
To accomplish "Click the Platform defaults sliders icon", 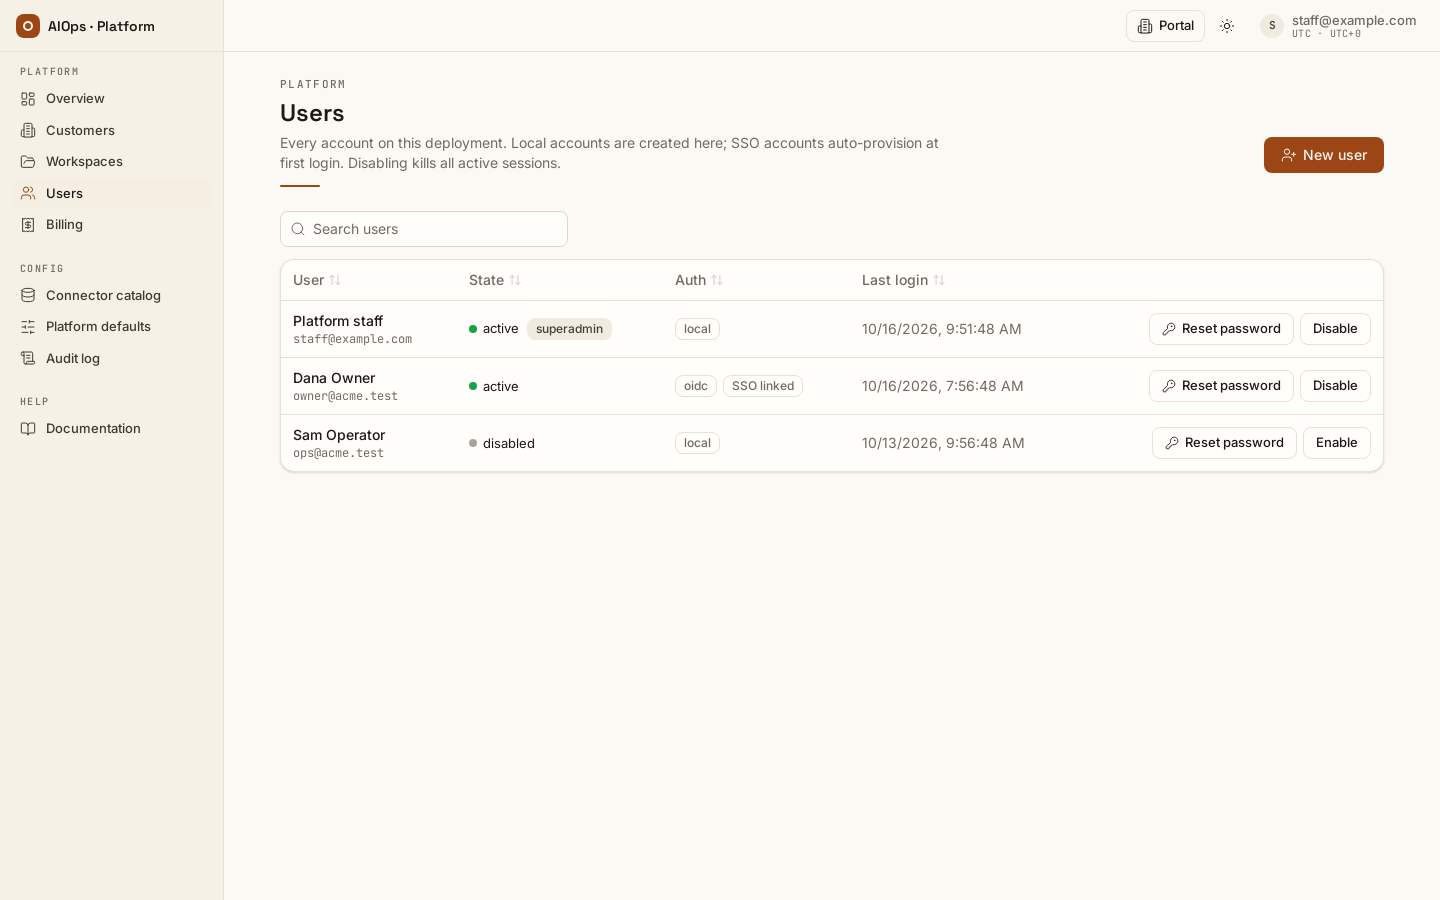I will 28,326.
